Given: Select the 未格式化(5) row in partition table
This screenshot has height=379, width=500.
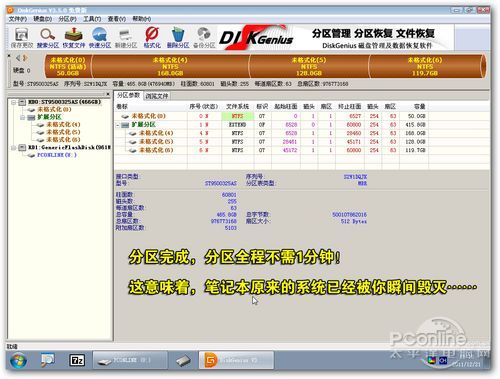Looking at the screenshot, I should pyautogui.click(x=271, y=142).
